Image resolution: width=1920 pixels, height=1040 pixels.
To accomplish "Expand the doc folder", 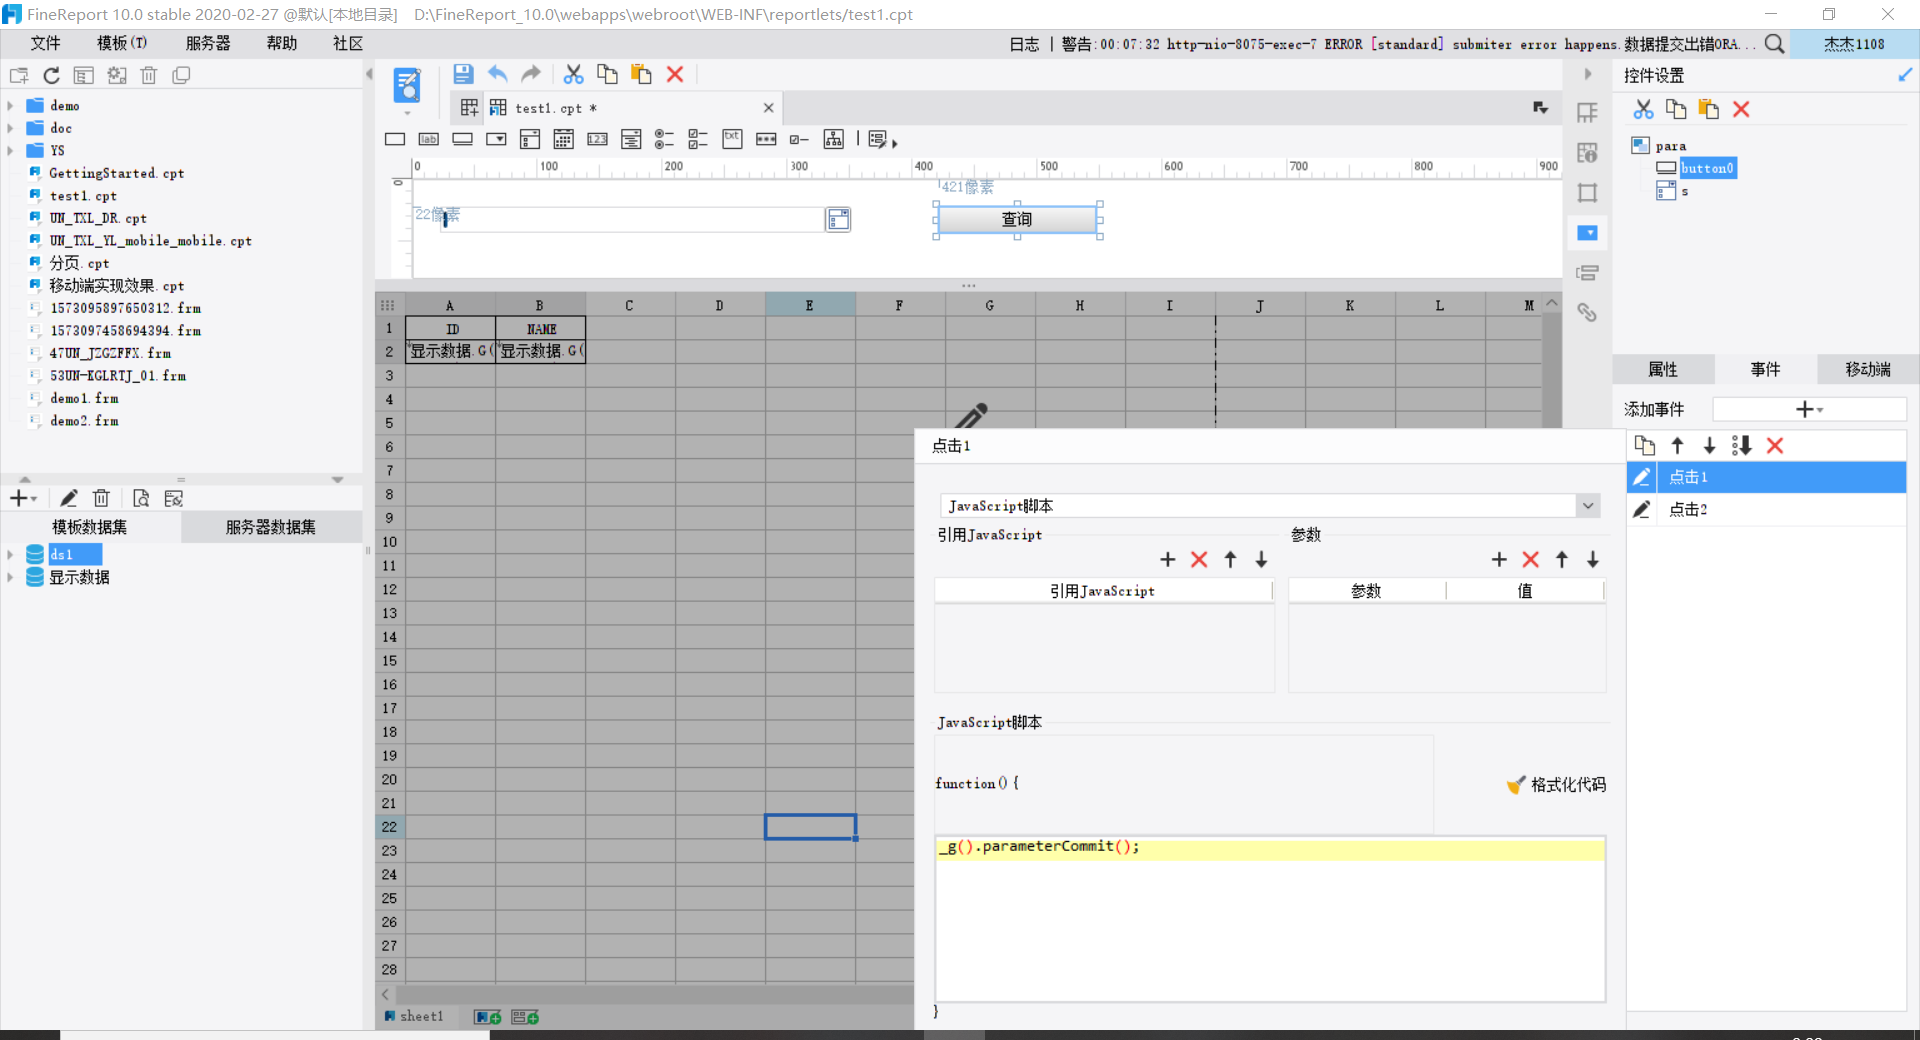I will click(10, 128).
